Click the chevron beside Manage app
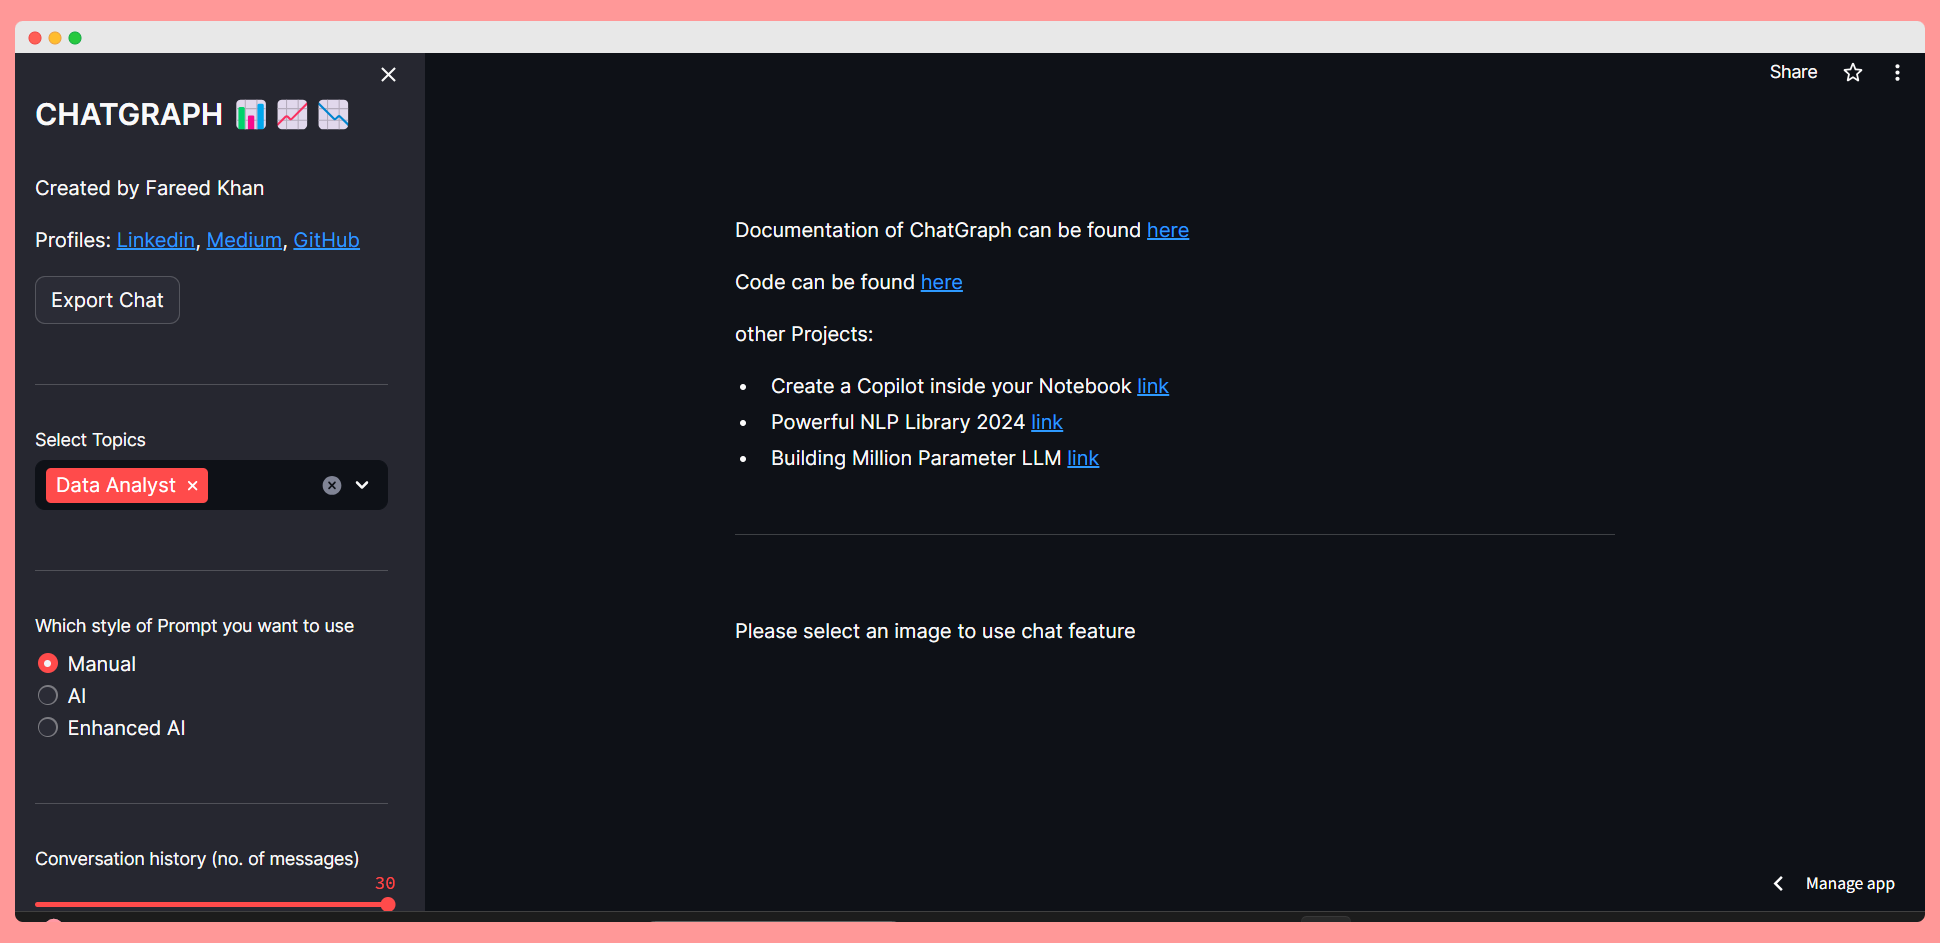1940x943 pixels. point(1778,884)
